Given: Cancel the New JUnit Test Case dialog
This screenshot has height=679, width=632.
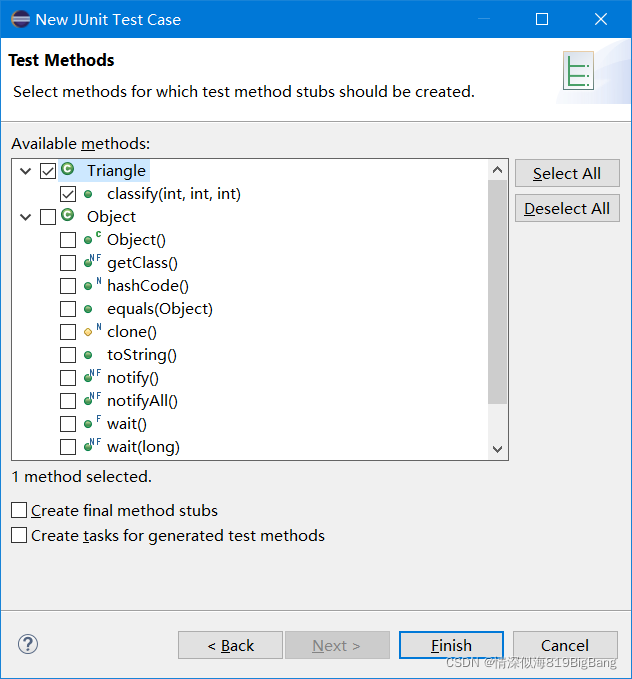Looking at the screenshot, I should tap(565, 645).
